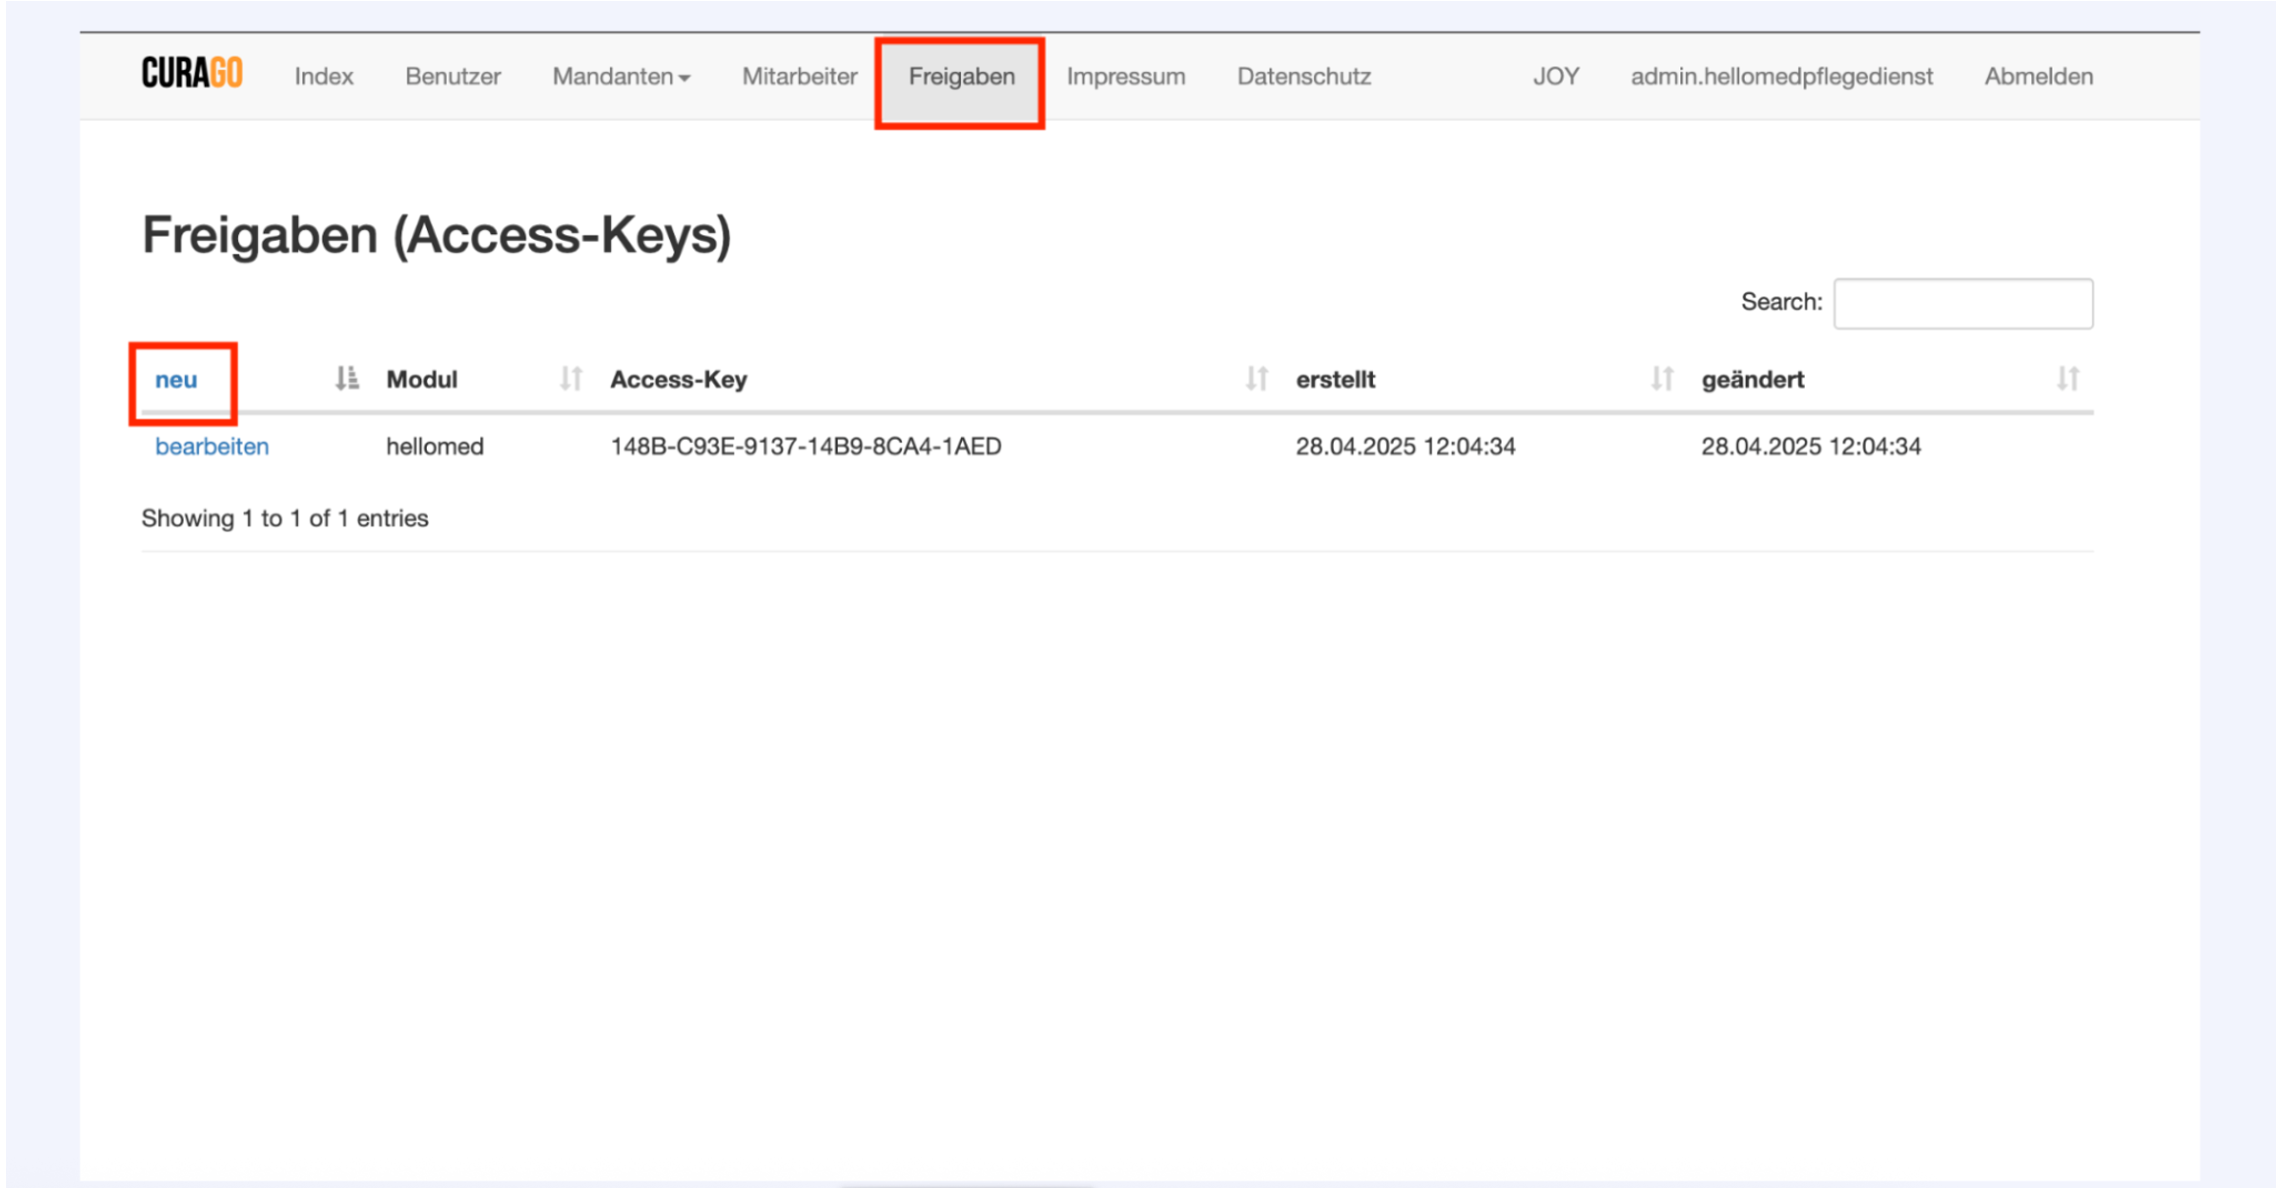Viewport: 2276px width, 1188px height.
Task: Sort by erstellt column sort arrows
Action: 1661,379
